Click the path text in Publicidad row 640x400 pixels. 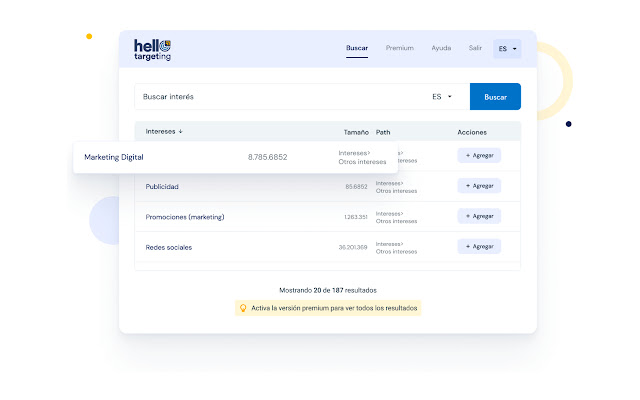coord(396,187)
